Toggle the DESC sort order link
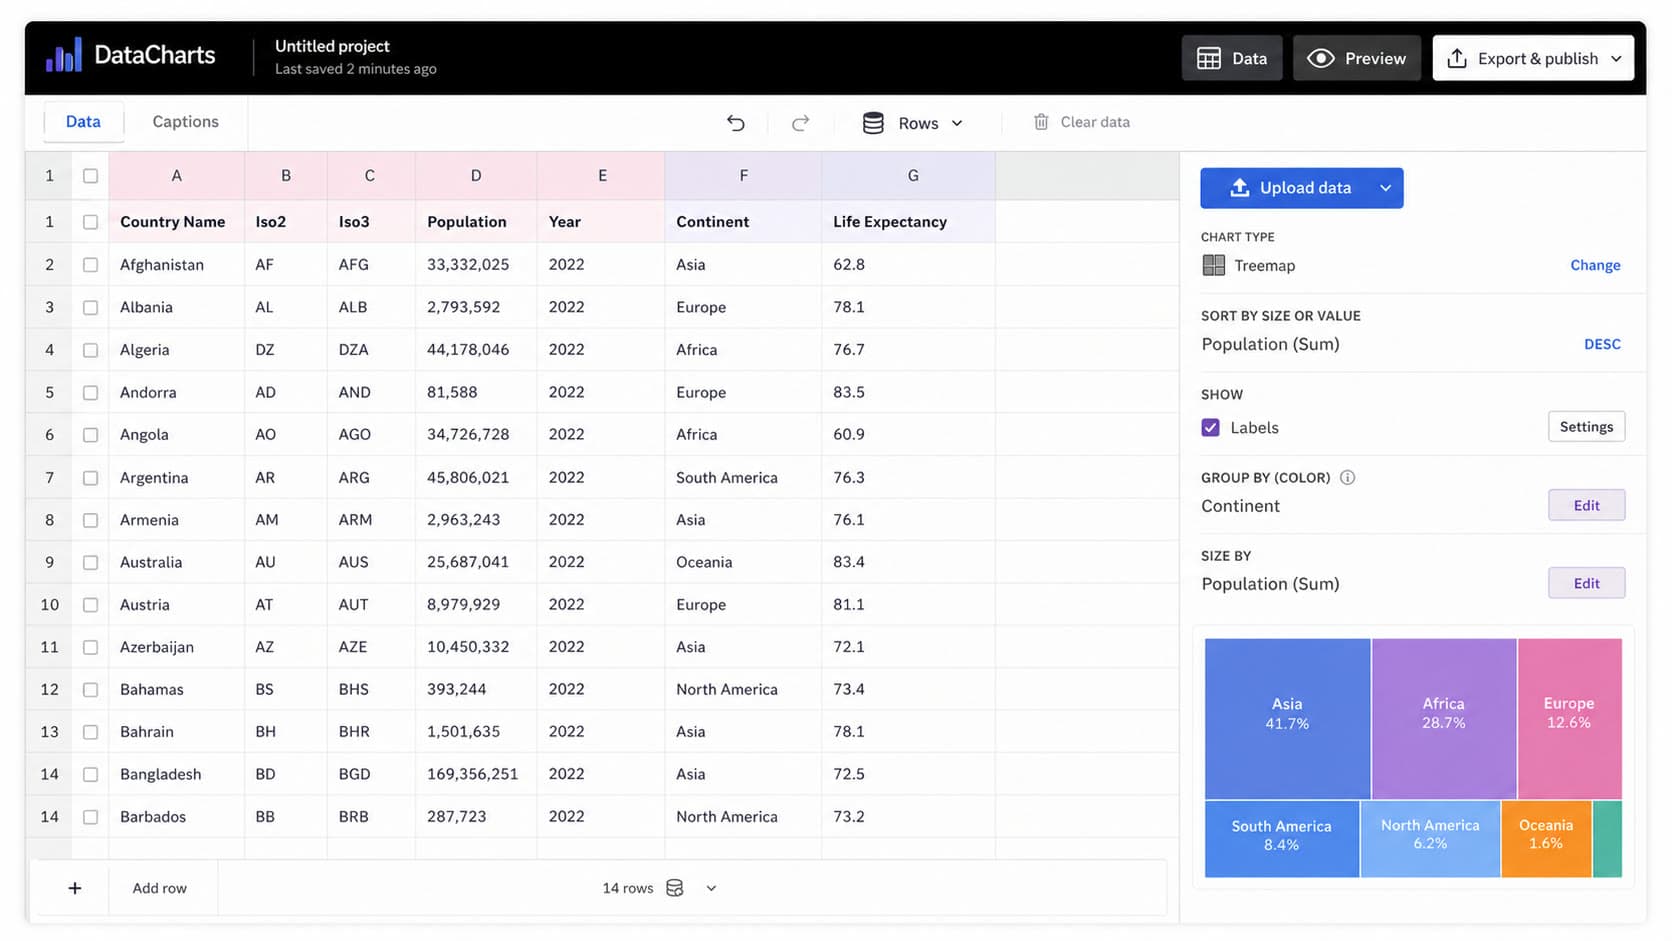1672x941 pixels. coord(1602,344)
